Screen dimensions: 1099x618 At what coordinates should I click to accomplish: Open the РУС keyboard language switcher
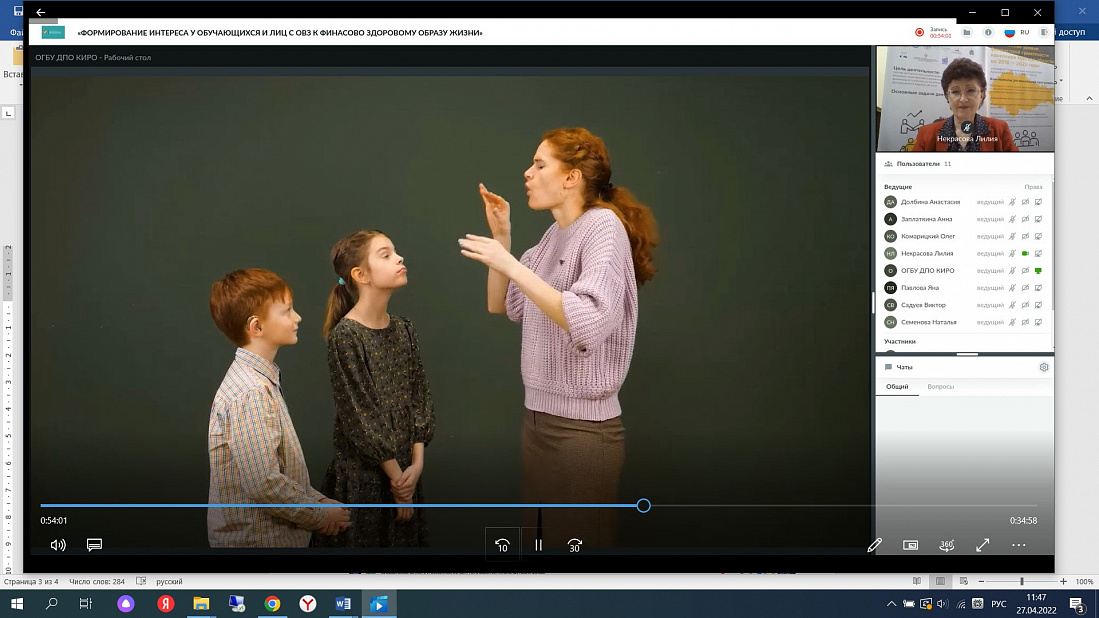coord(998,603)
